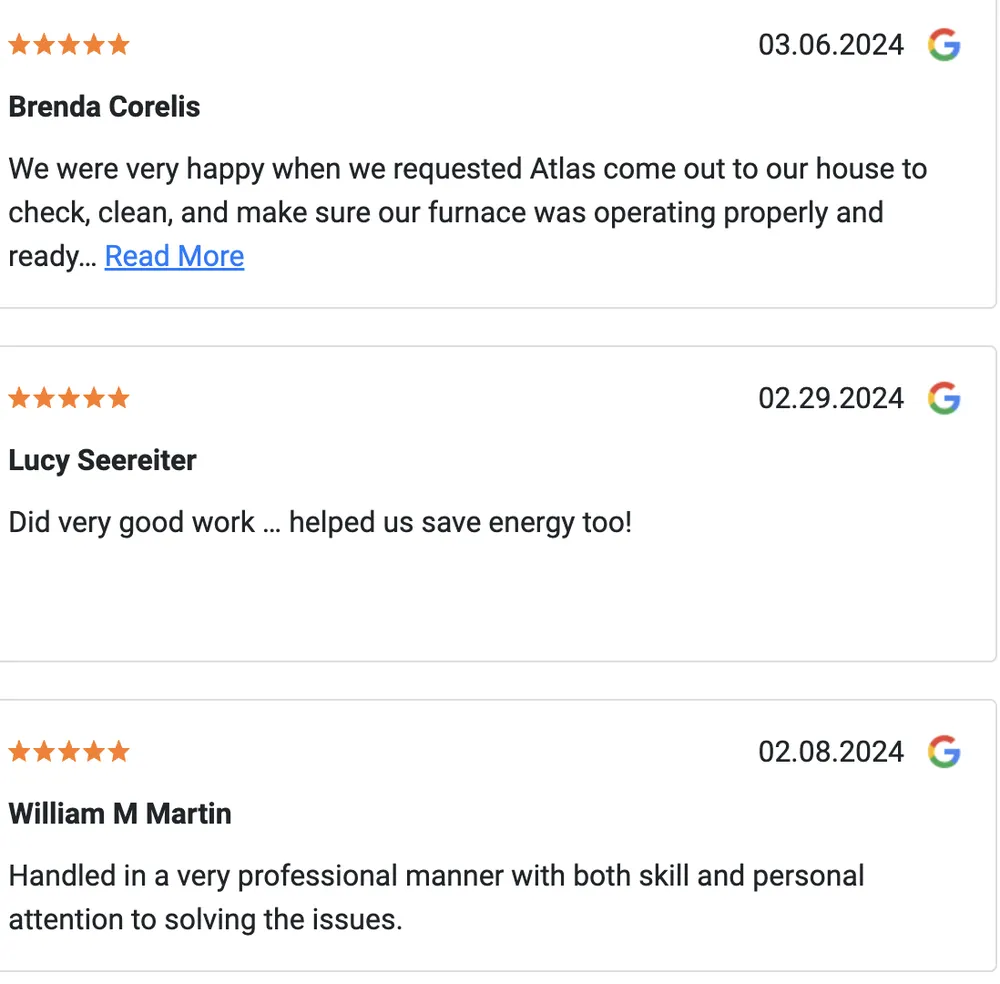Click the second star of William M Martin's rating
This screenshot has height=984, width=1000.
(44, 751)
